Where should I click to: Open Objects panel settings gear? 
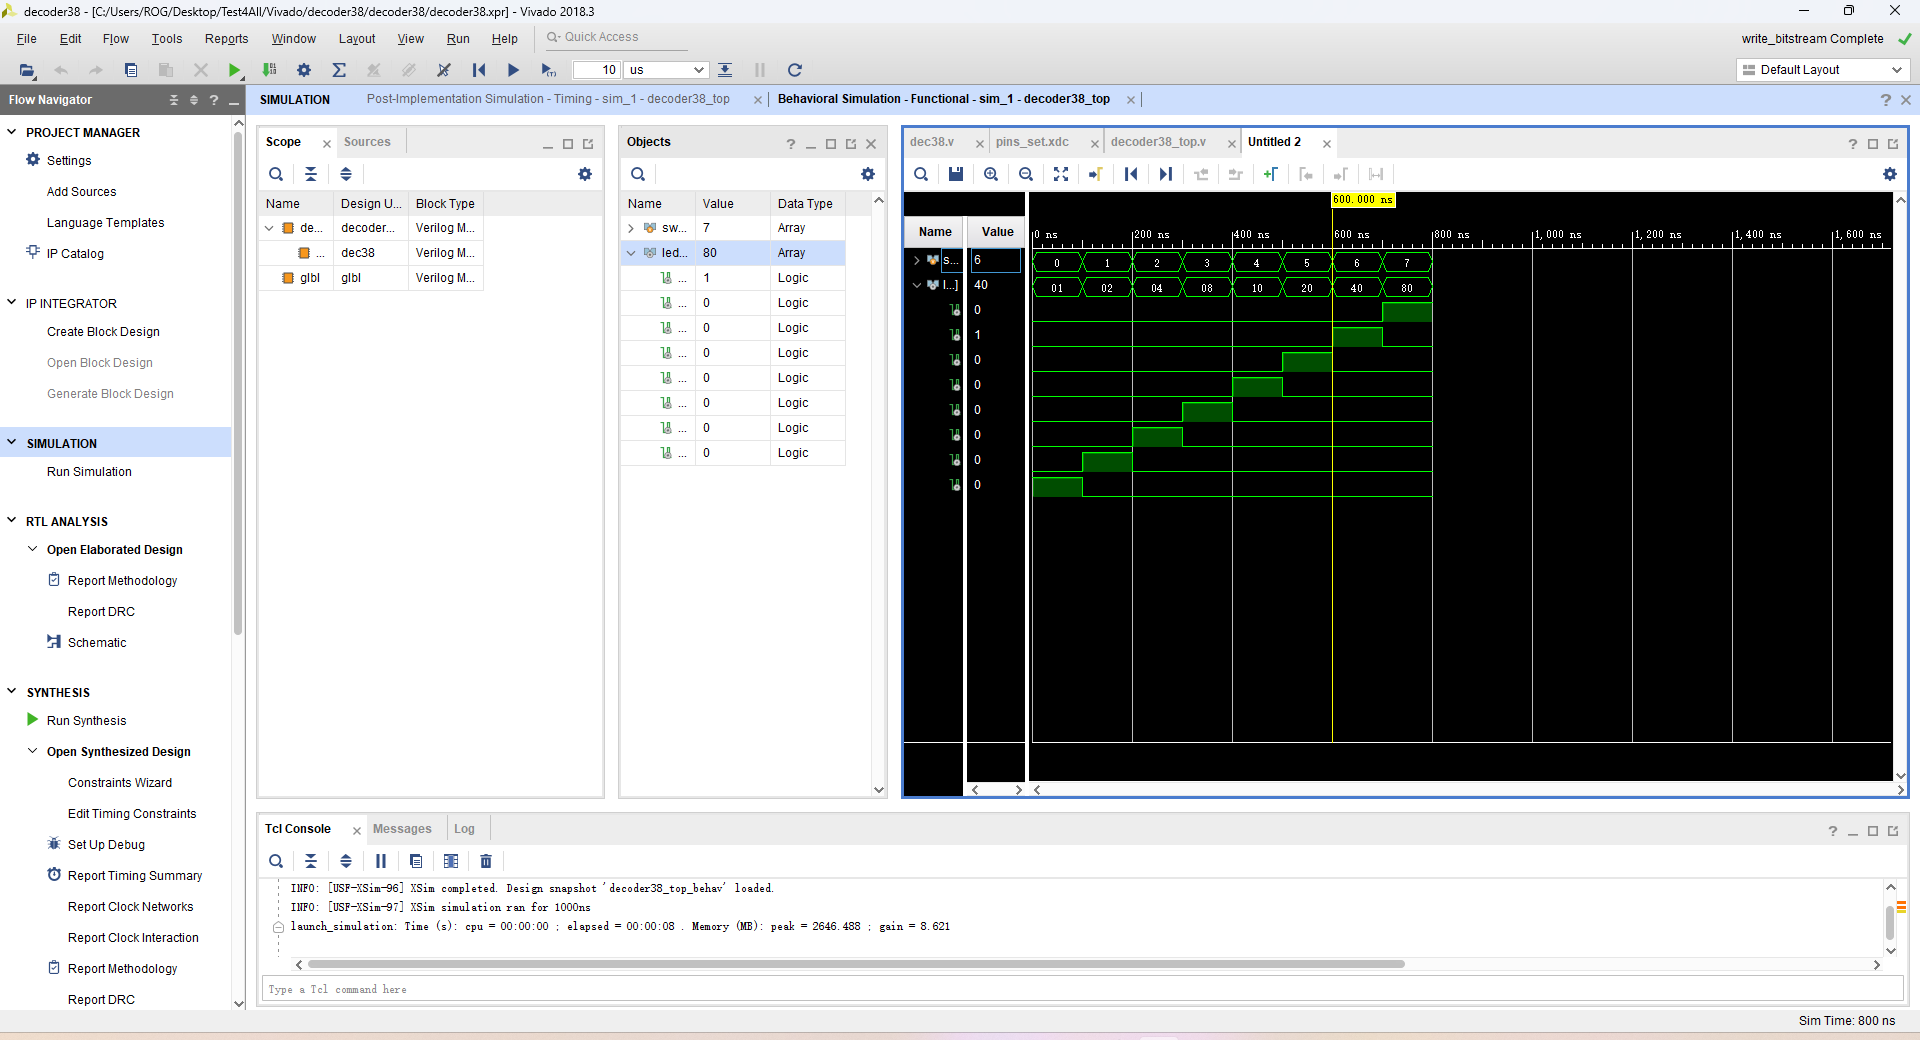868,174
